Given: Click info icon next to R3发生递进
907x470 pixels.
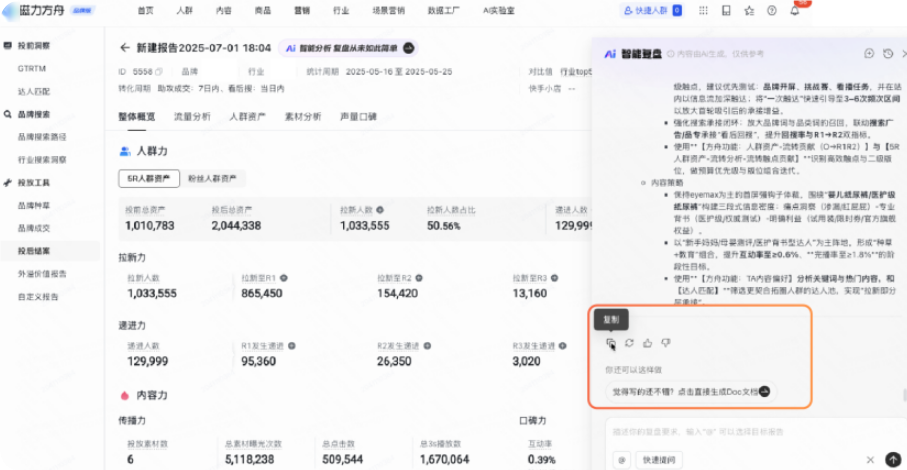Looking at the screenshot, I should coord(562,346).
